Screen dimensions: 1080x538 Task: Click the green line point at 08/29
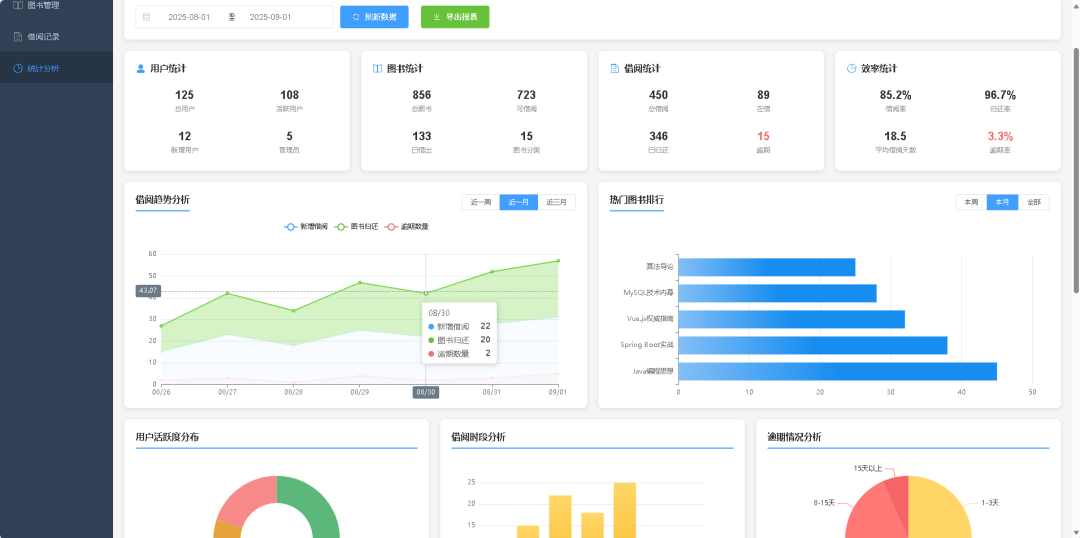coord(360,282)
